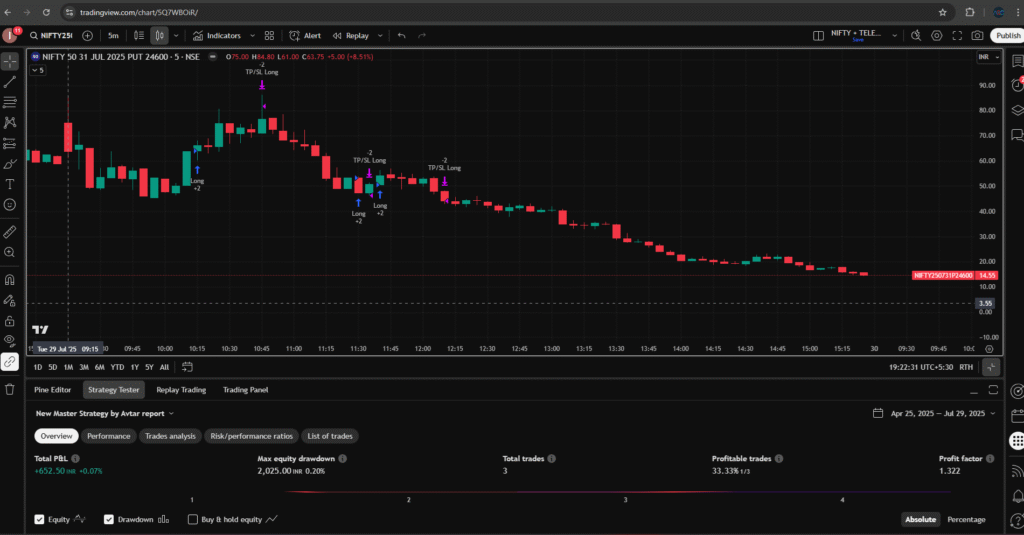Hide all drawings with eye icon
Image resolution: width=1024 pixels, height=535 pixels.
[x=10, y=340]
